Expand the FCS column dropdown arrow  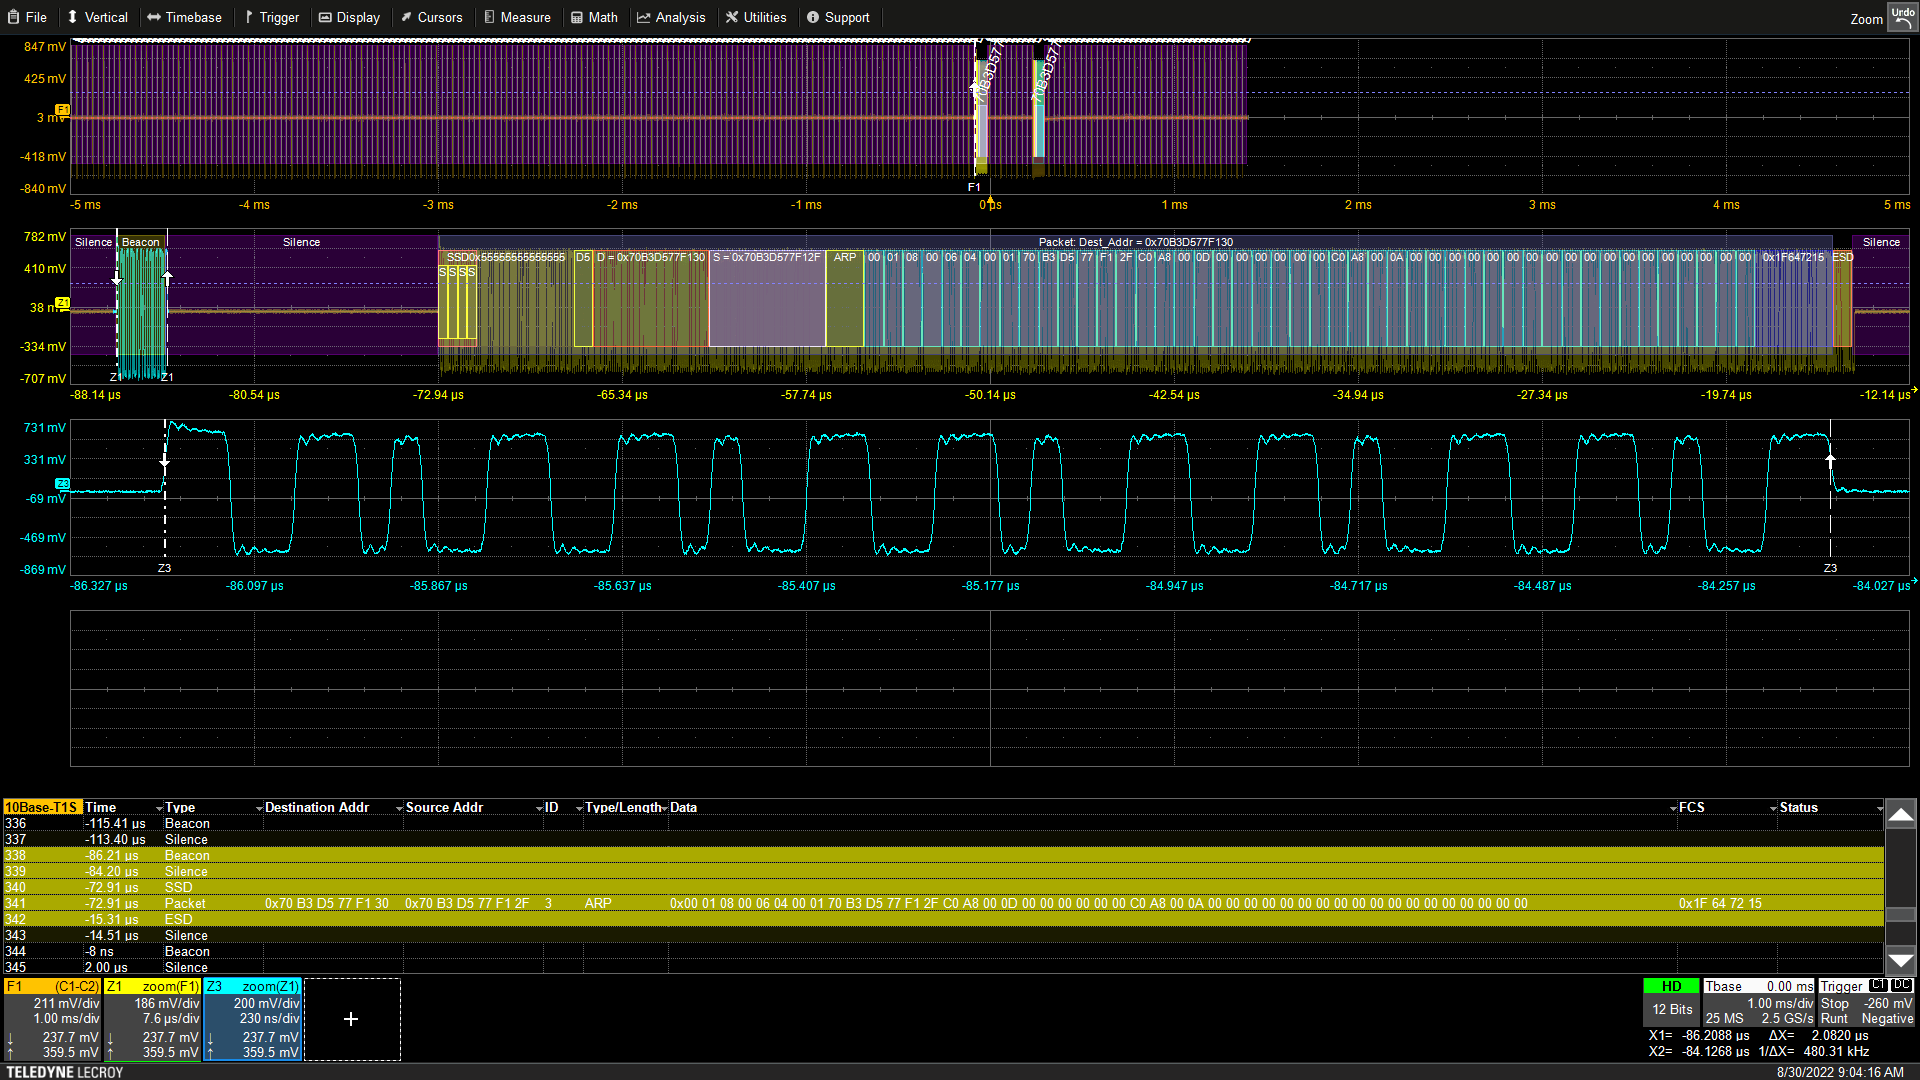coord(1773,808)
